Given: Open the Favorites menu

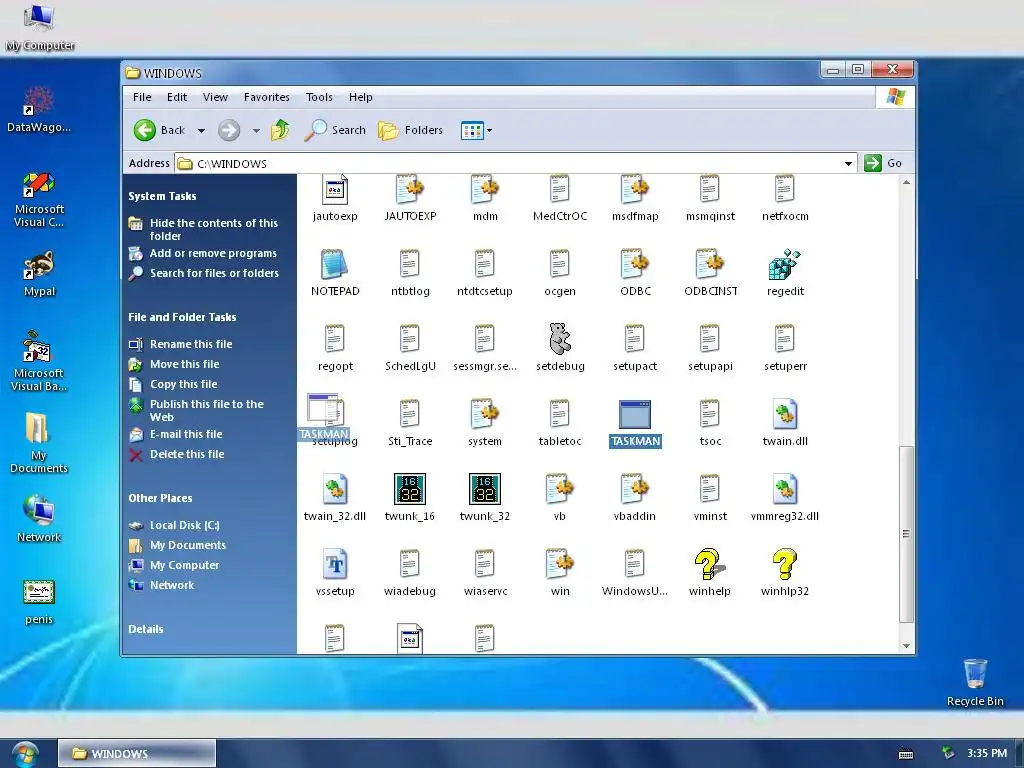Looking at the screenshot, I should [x=266, y=97].
